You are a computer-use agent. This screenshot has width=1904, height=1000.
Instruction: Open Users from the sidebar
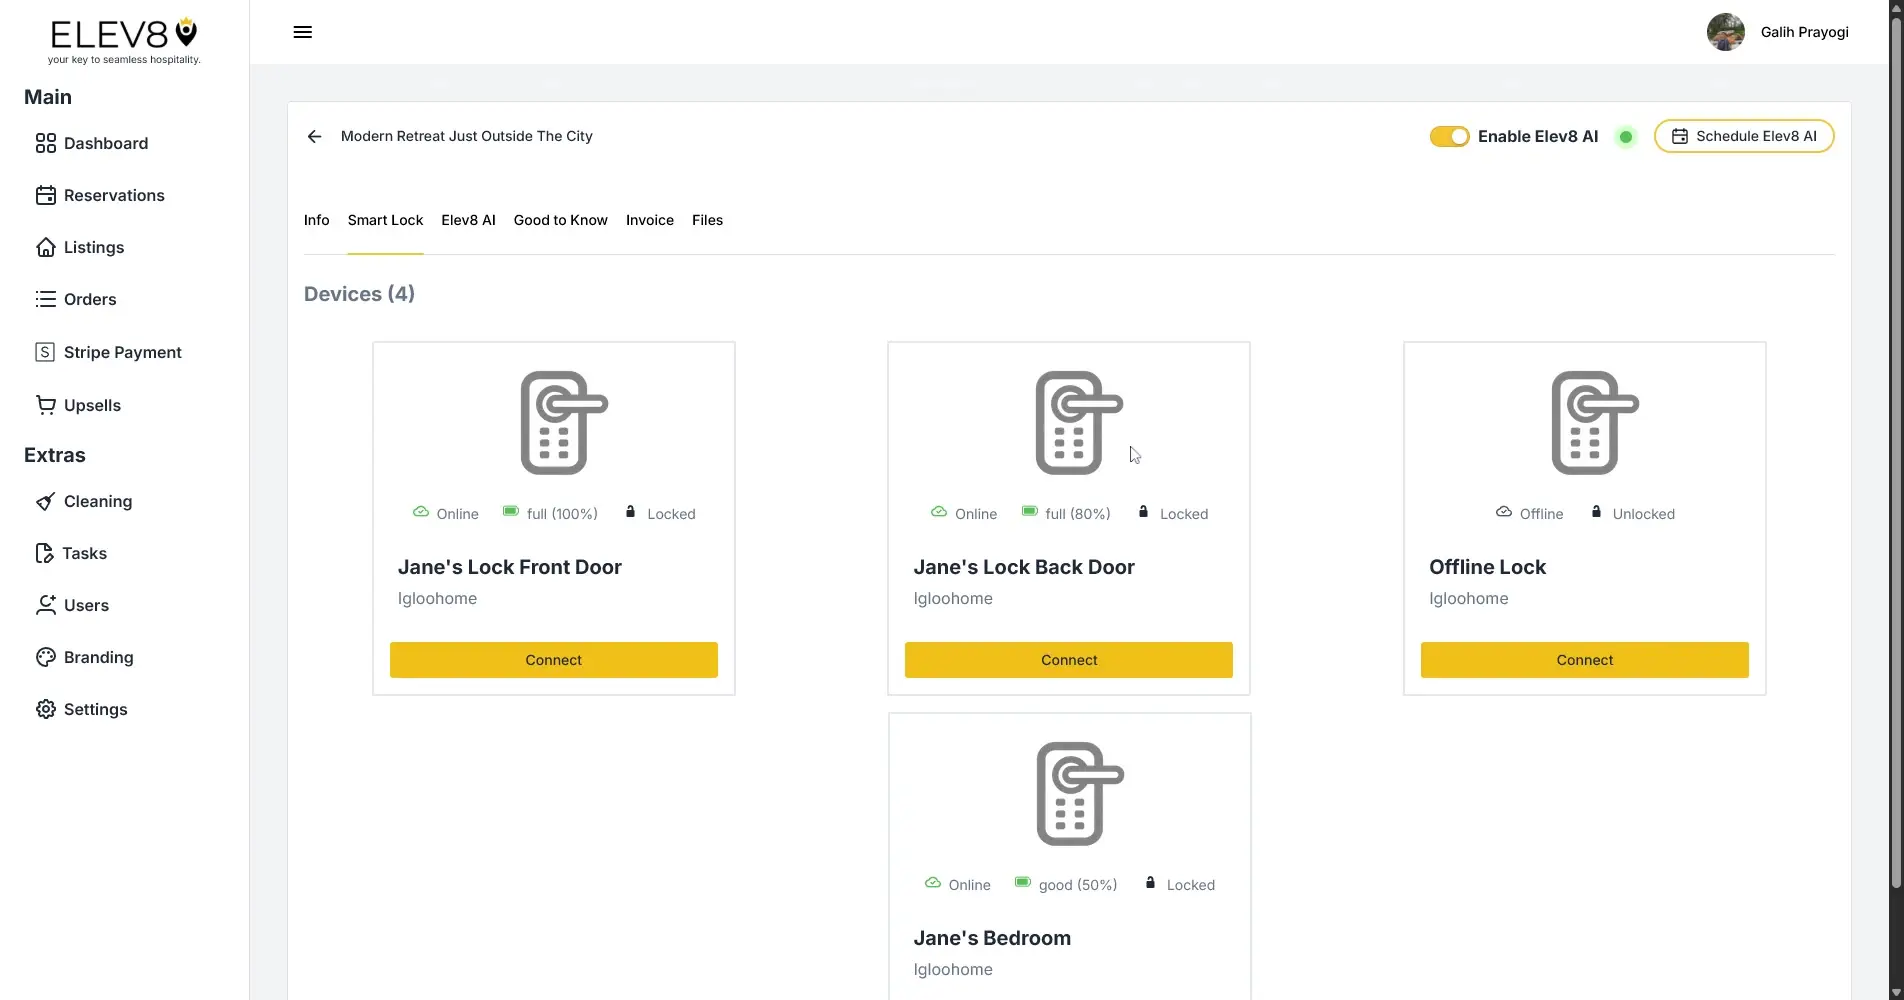click(86, 605)
